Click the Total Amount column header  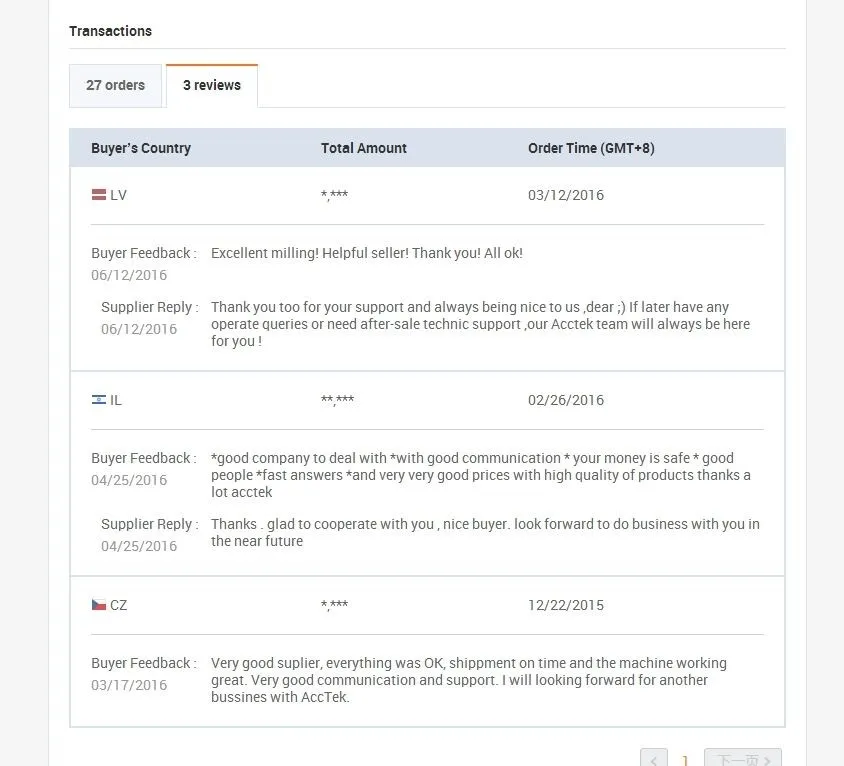(x=364, y=148)
